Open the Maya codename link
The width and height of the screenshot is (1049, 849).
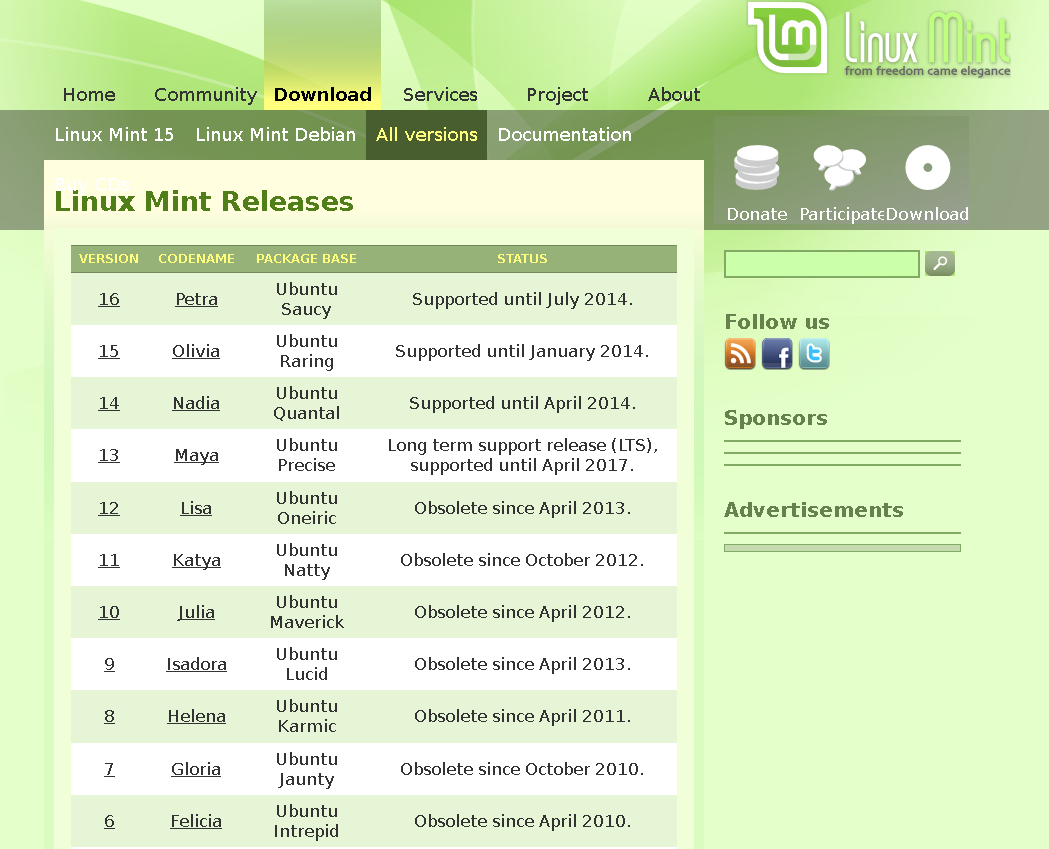coord(196,456)
